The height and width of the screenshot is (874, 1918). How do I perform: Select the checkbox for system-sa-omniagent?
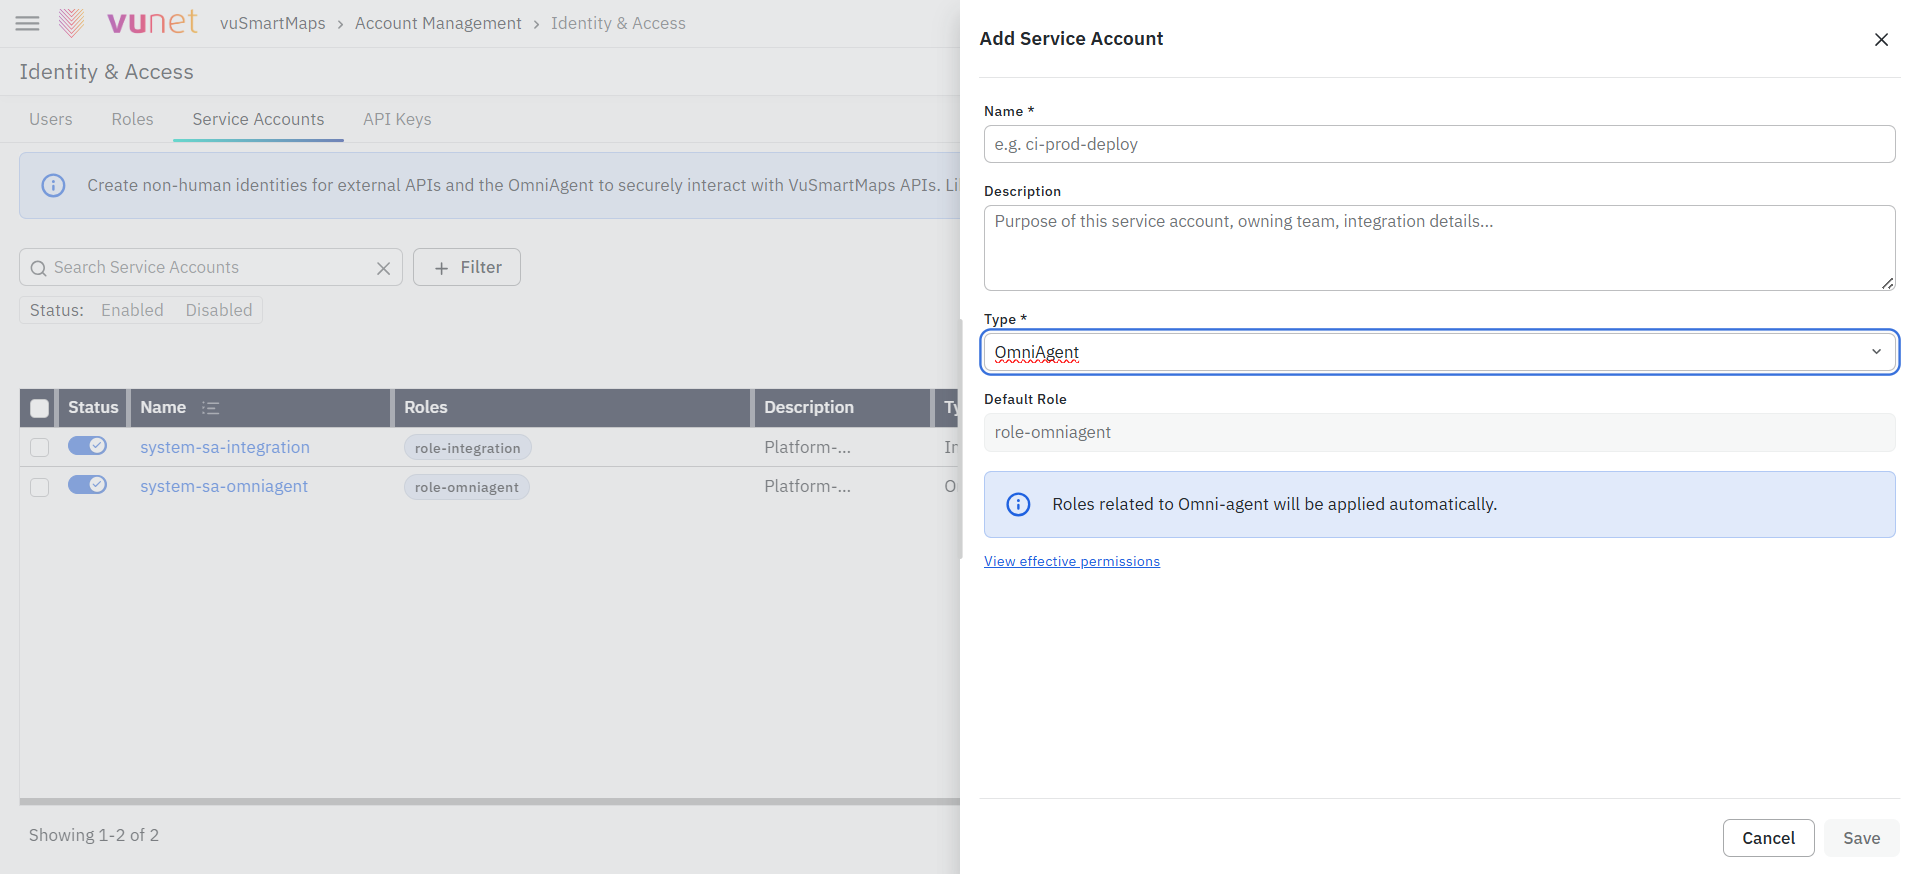click(x=39, y=487)
